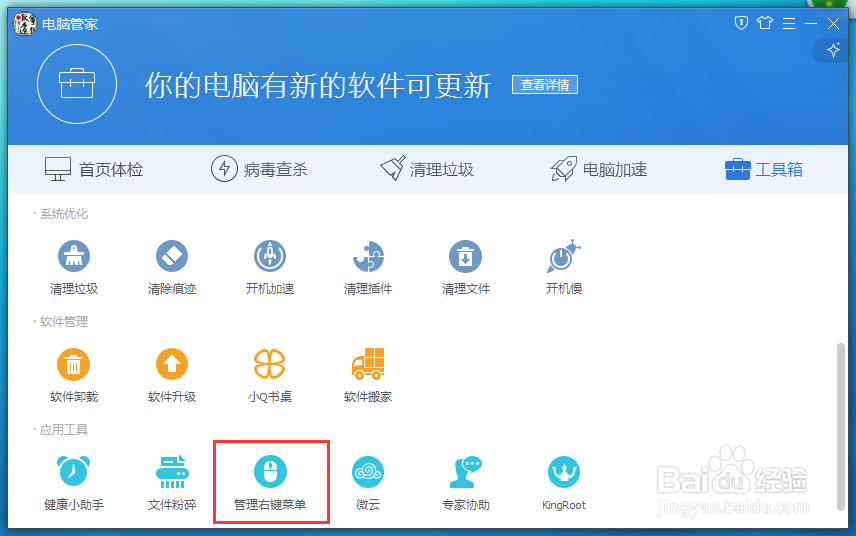Screen dimensions: 856x536
Task: Minimize the 电脑管家 window
Action: pyautogui.click(x=811, y=23)
